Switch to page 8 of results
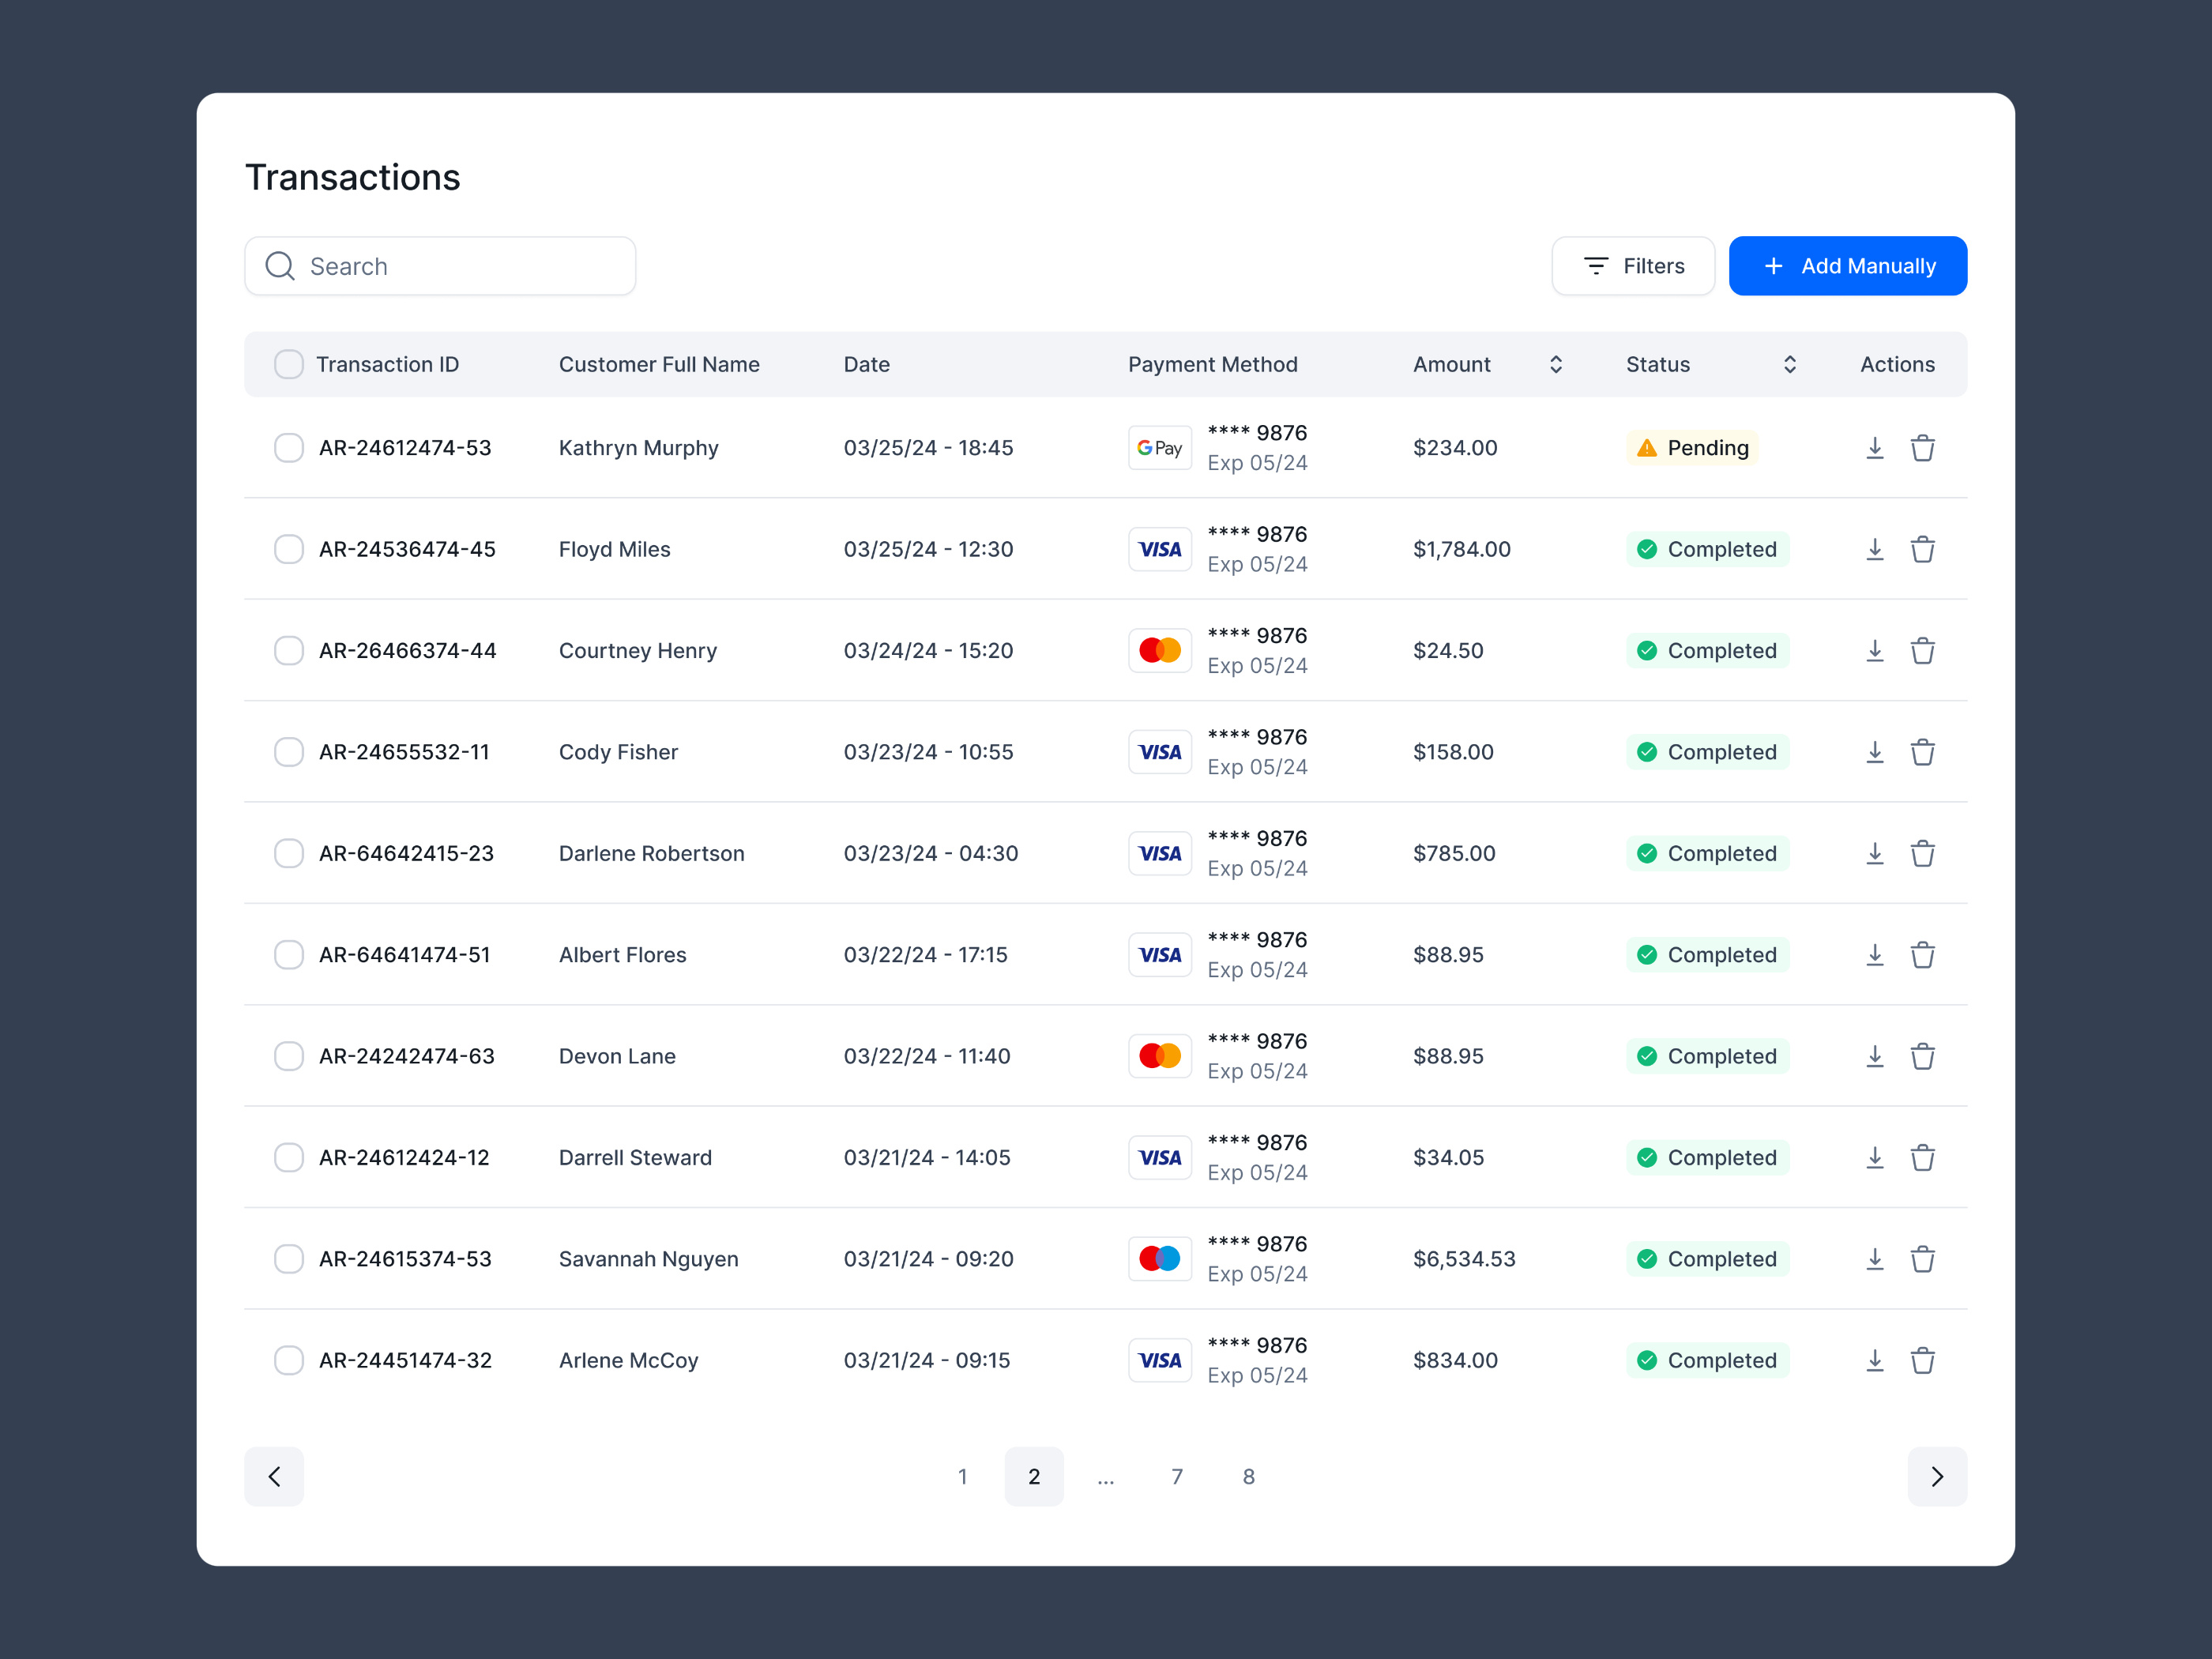This screenshot has height=1659, width=2212. (1248, 1477)
